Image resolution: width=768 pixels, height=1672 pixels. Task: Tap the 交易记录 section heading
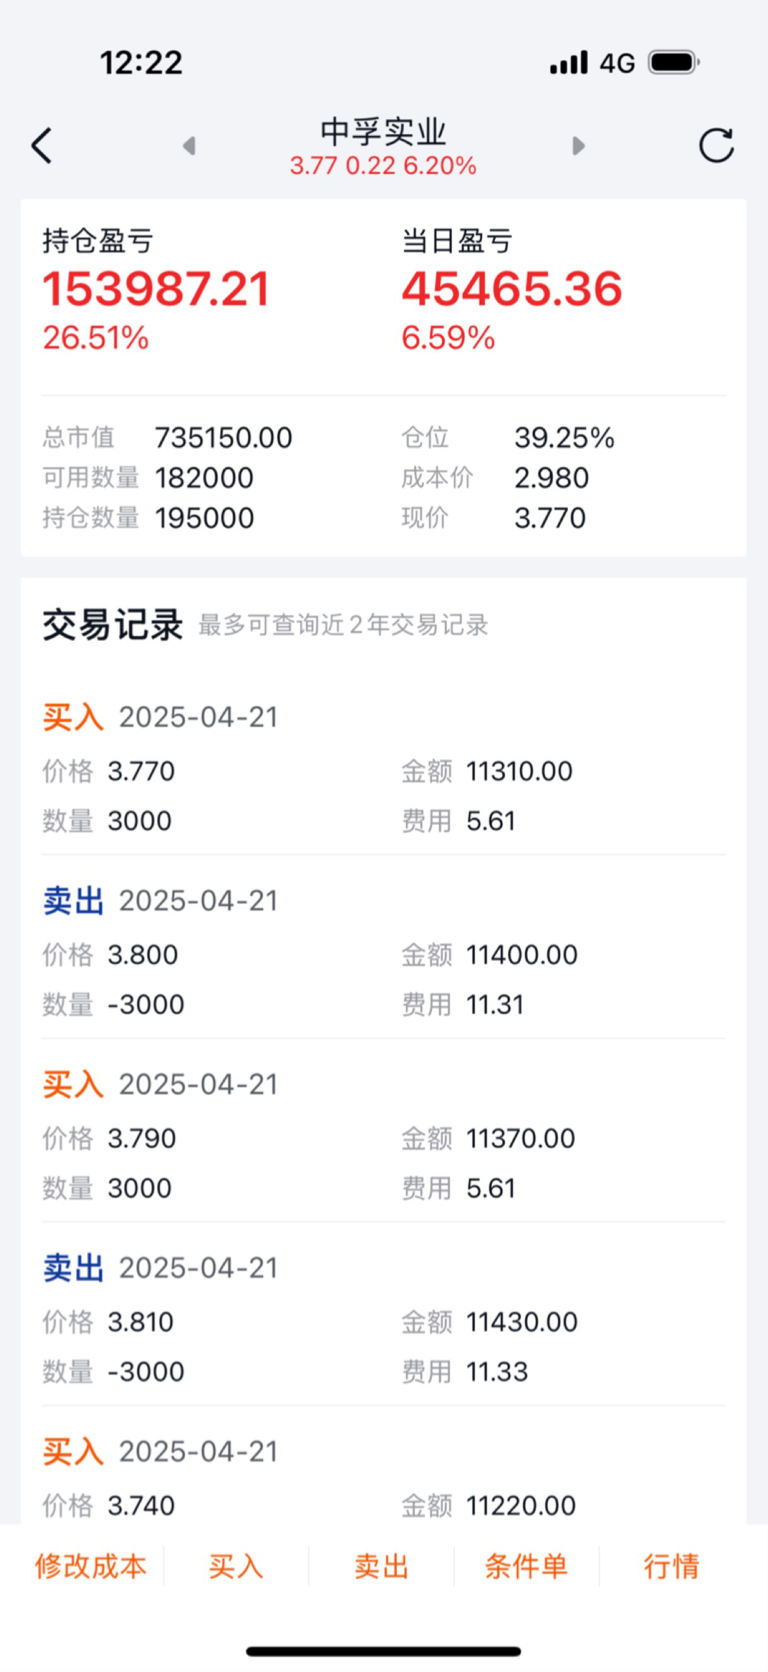(112, 624)
